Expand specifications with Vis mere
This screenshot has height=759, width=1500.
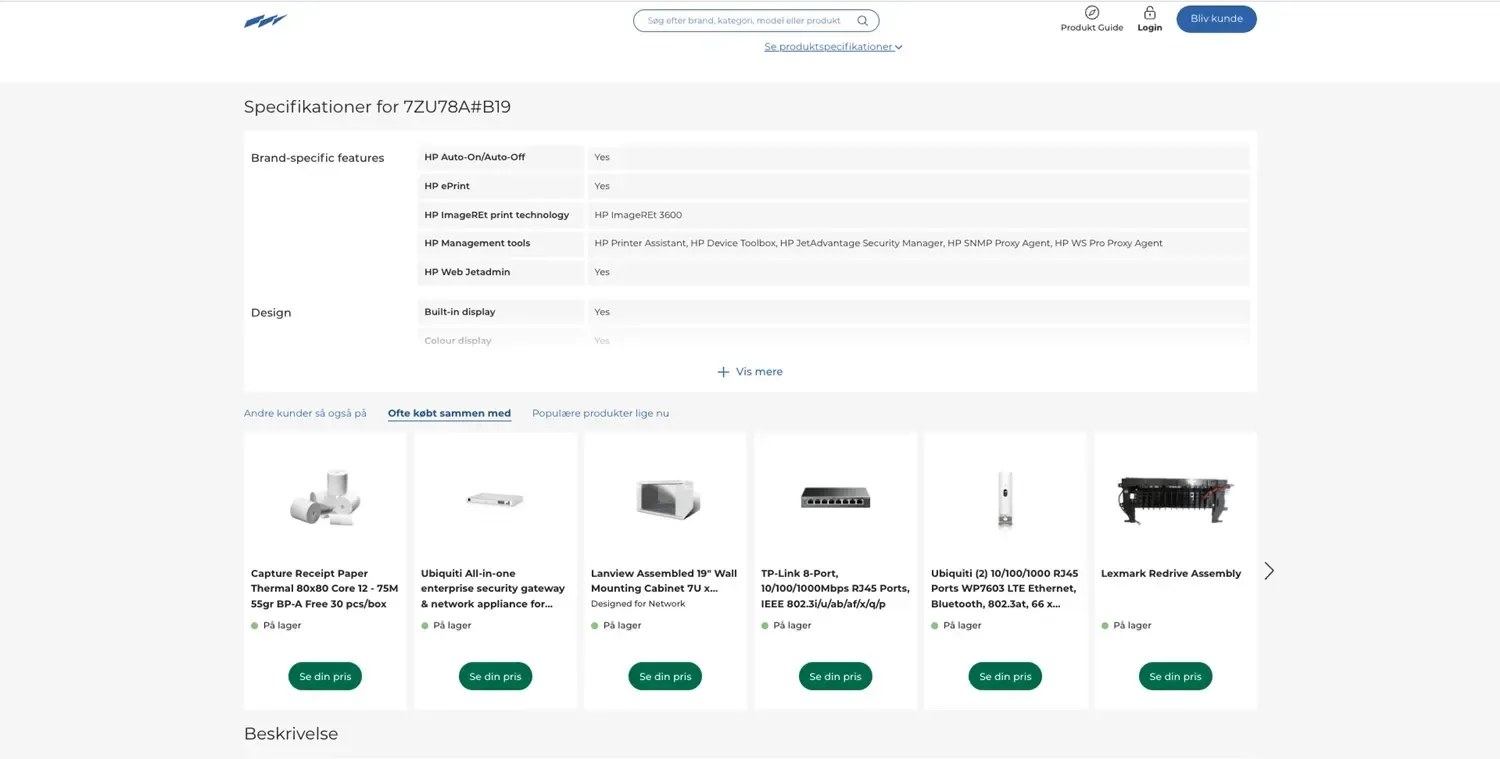tap(750, 372)
